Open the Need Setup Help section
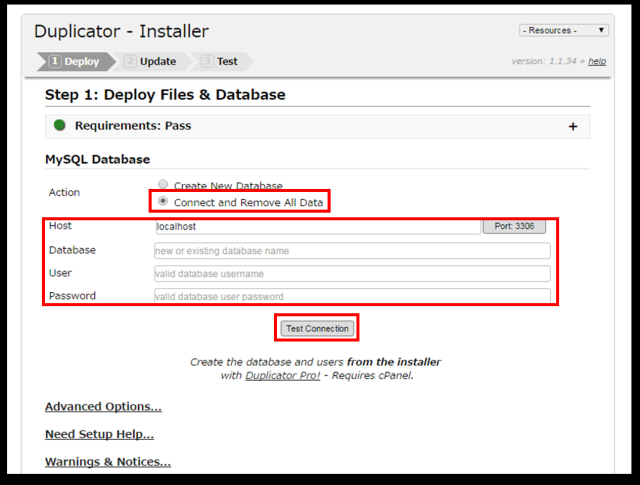640x485 pixels. (99, 434)
